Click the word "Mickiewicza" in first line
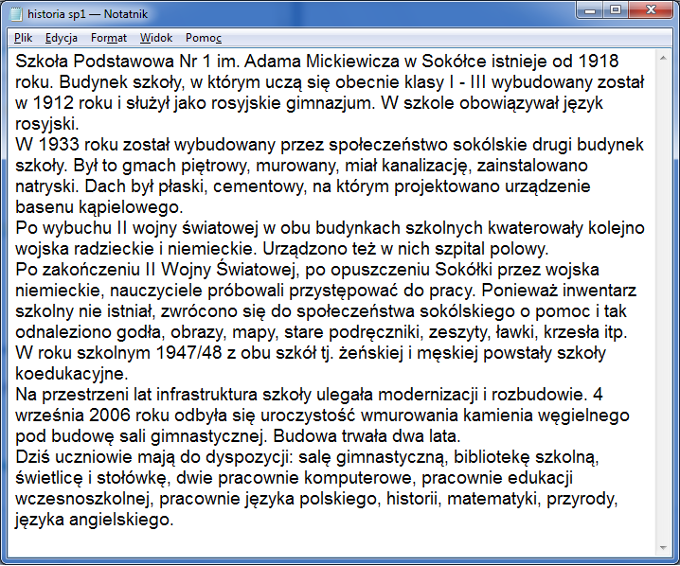 (x=353, y=61)
